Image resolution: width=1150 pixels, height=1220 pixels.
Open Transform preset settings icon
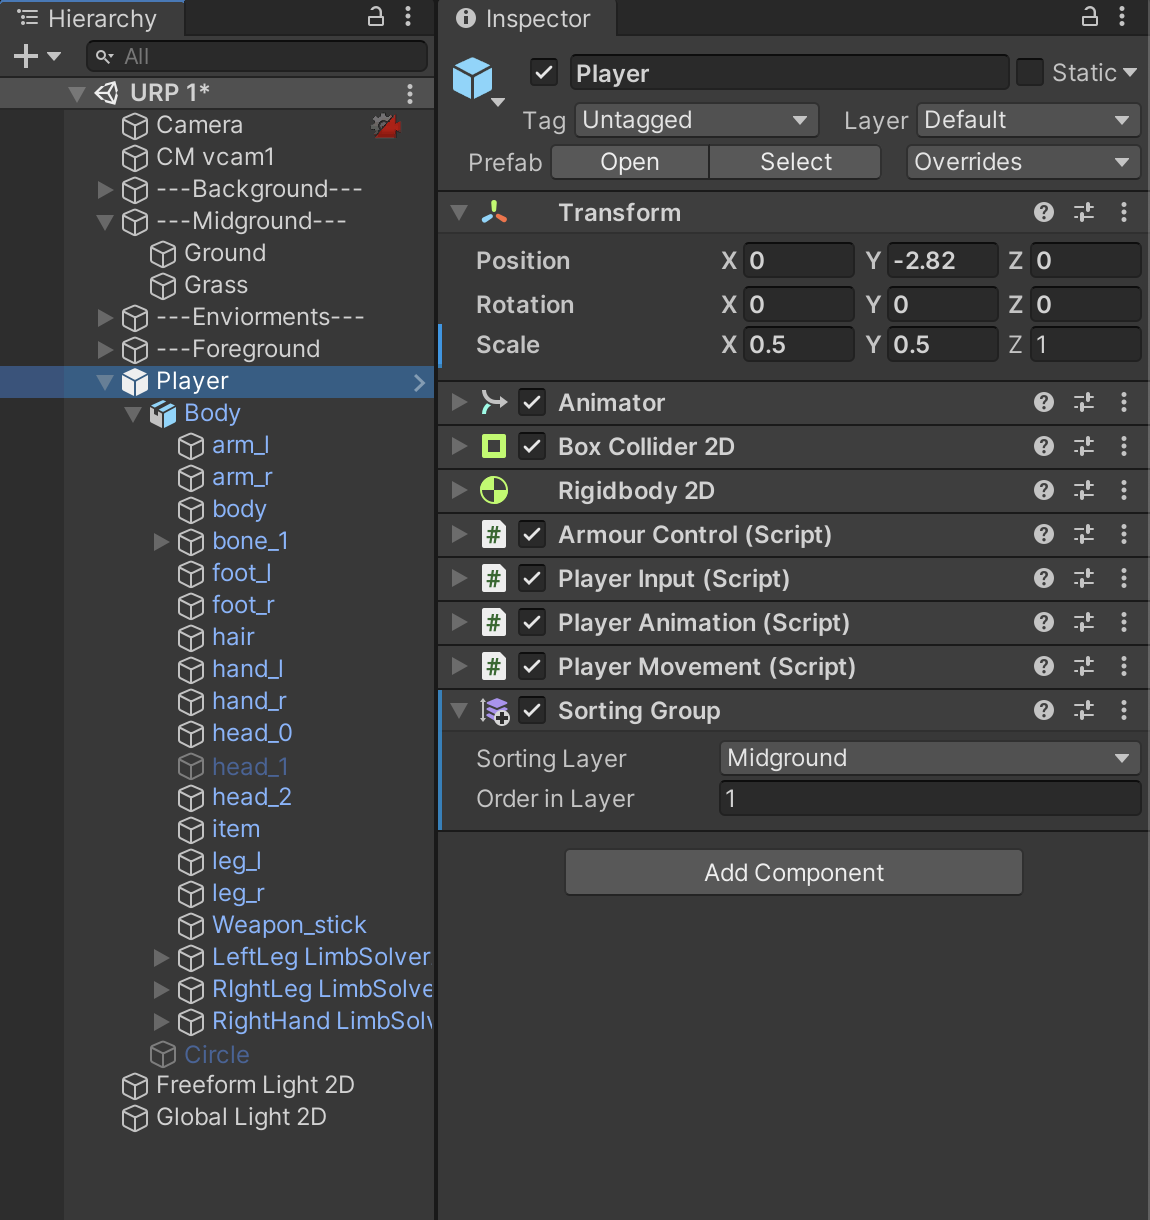pos(1084,212)
